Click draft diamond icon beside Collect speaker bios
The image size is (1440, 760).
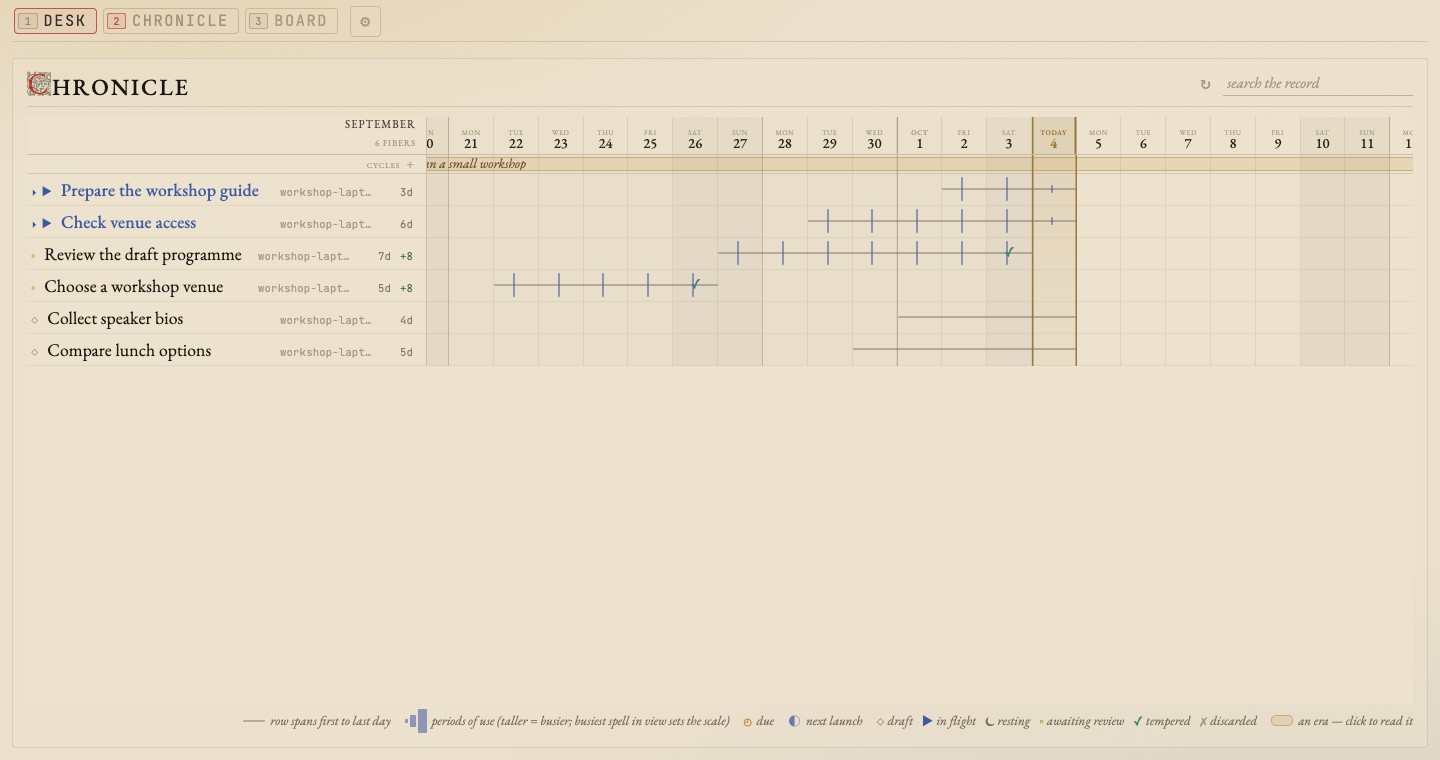pos(35,320)
